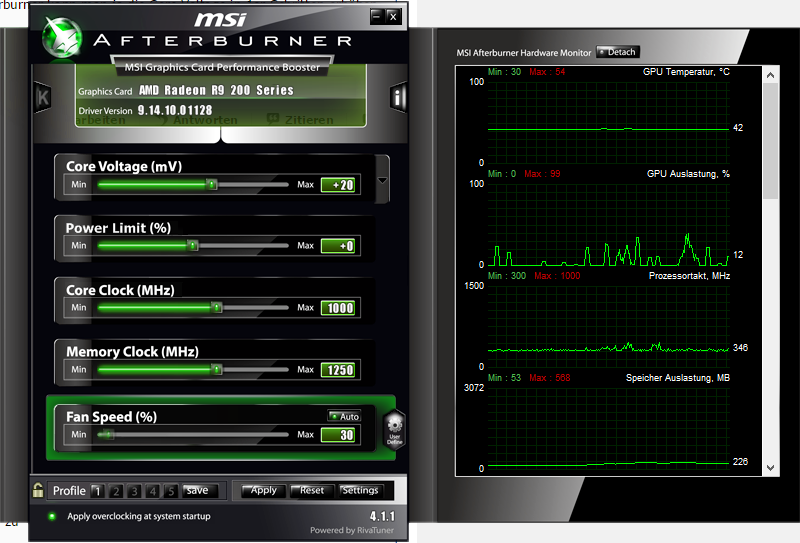The width and height of the screenshot is (800, 543).
Task: Click the Core Clock slider handle
Action: tap(217, 308)
